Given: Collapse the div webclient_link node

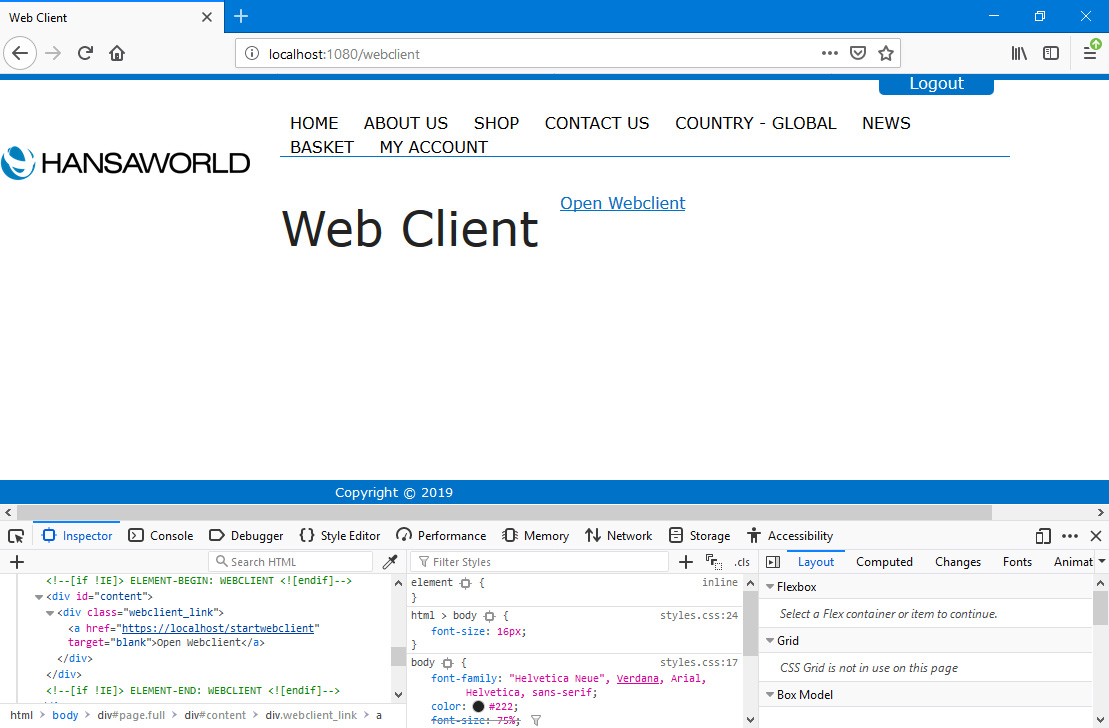Looking at the screenshot, I should pyautogui.click(x=50, y=613).
